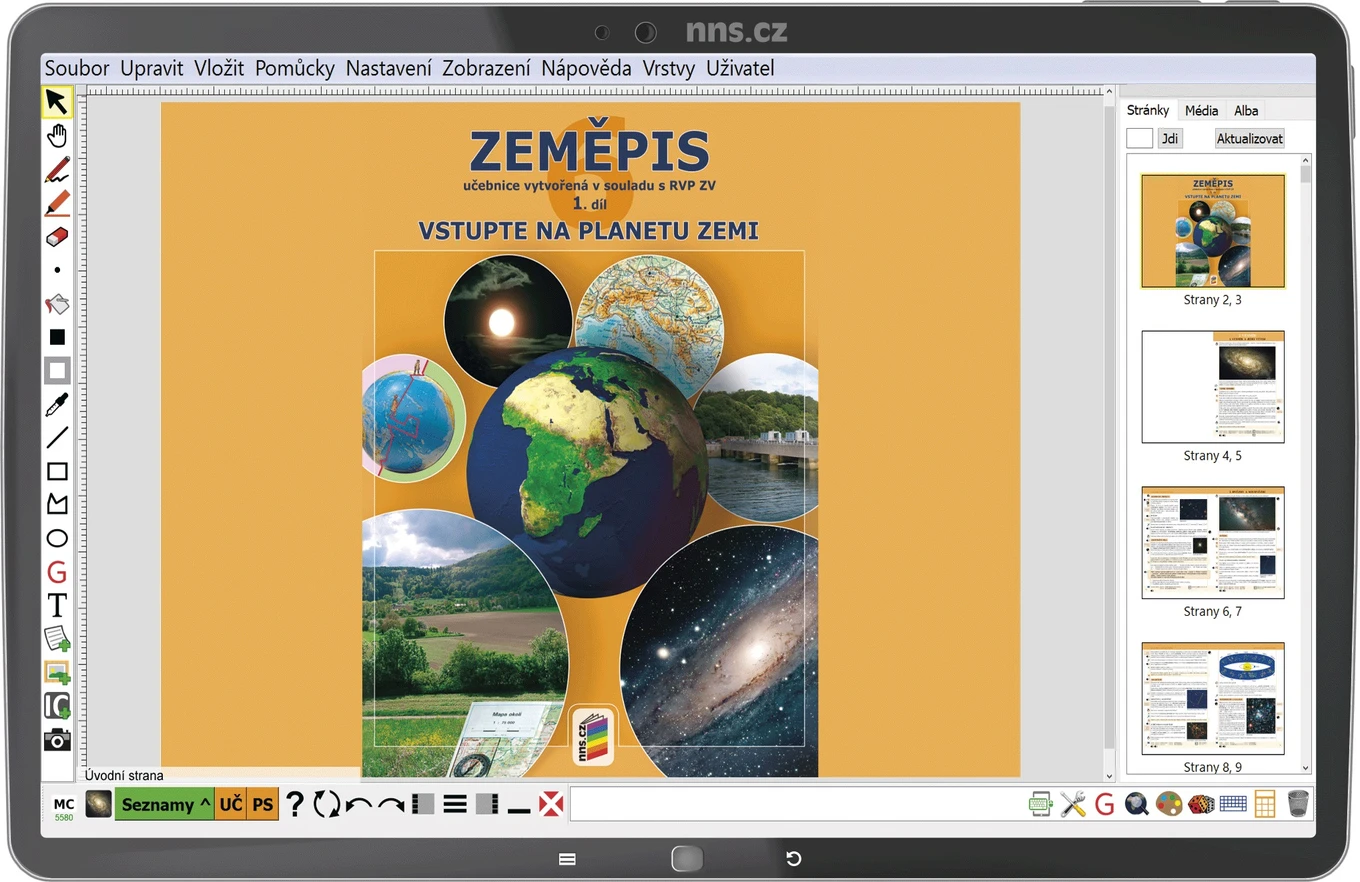Switch to the Média tab
This screenshot has height=882, width=1360.
1202,111
